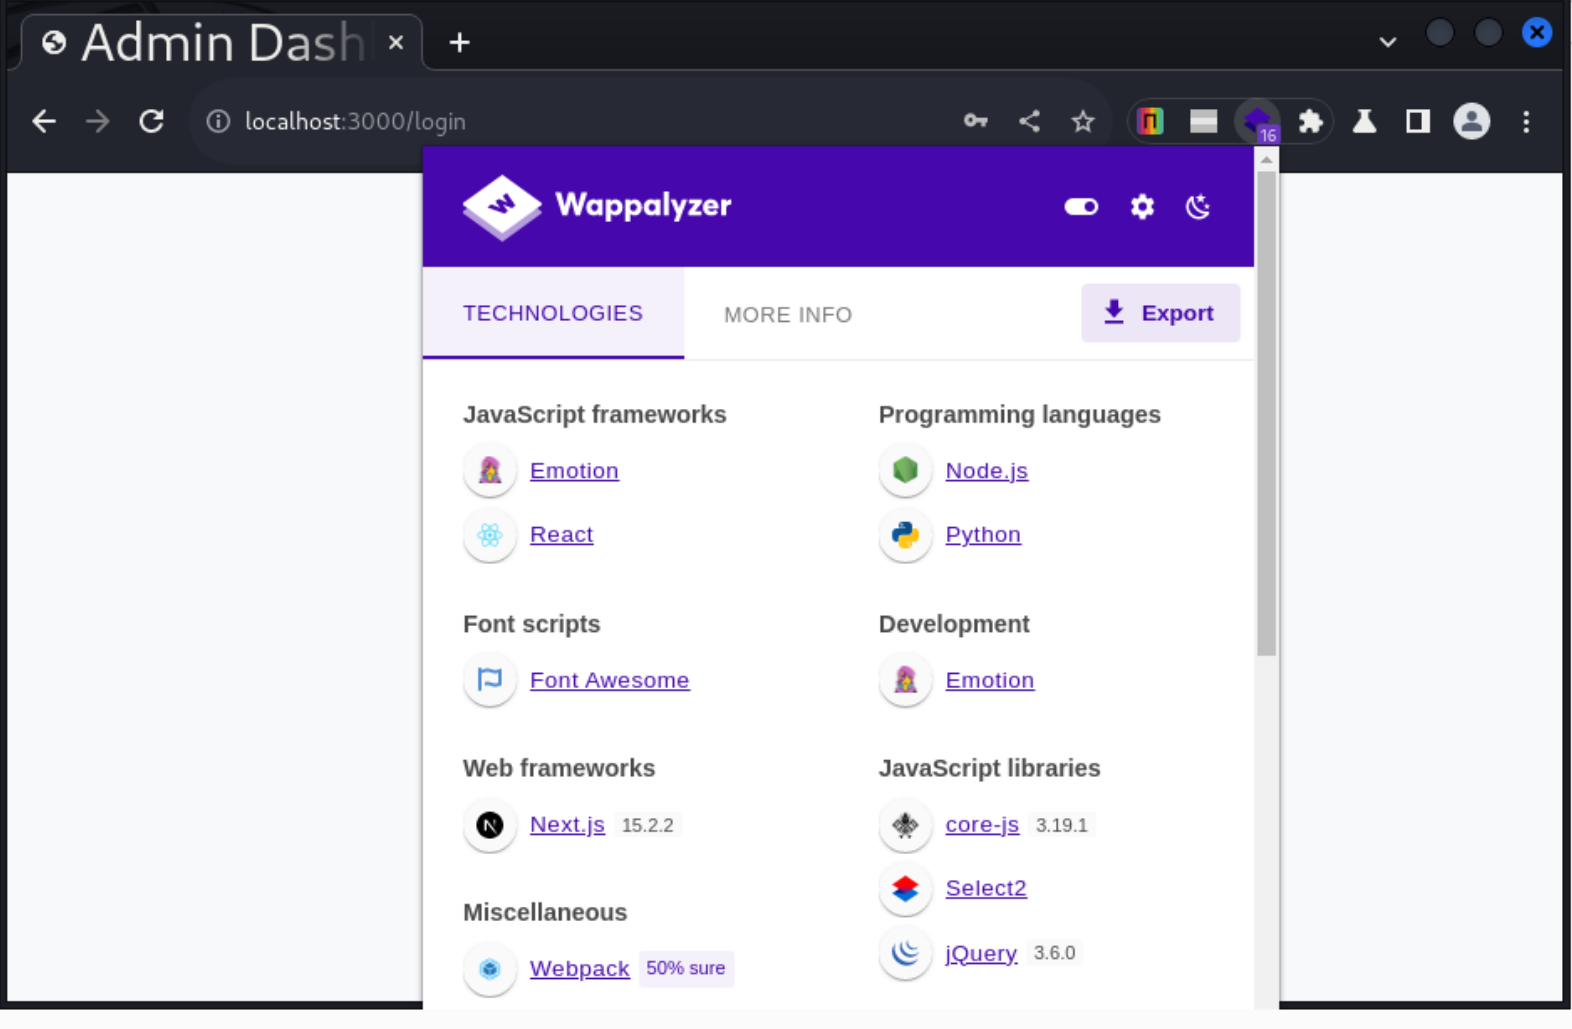The height and width of the screenshot is (1029, 1572).
Task: Click the share icon in address bar
Action: [1029, 122]
